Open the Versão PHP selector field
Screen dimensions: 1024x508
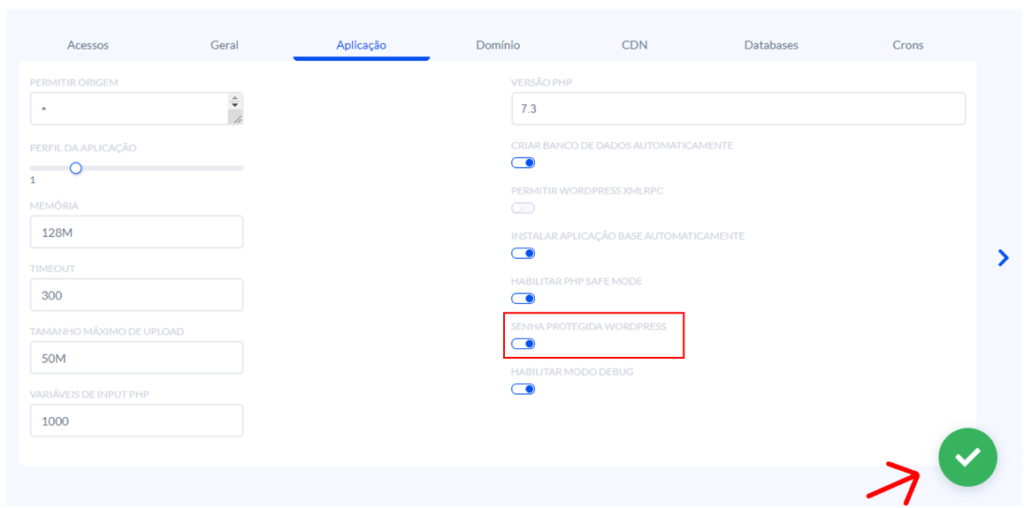738,109
